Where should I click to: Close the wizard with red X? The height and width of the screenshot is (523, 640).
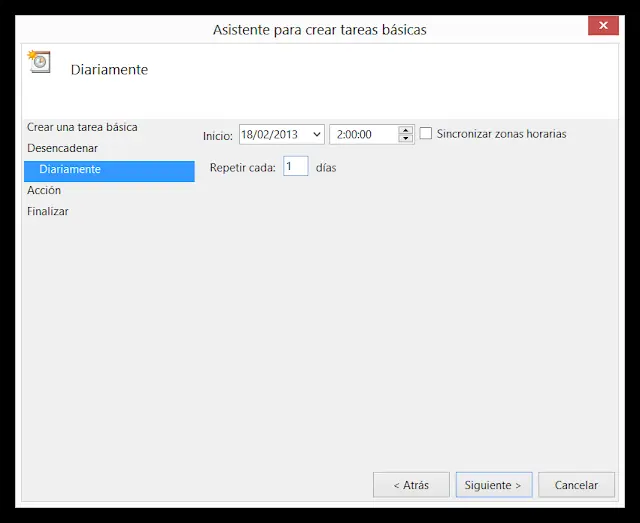click(603, 25)
